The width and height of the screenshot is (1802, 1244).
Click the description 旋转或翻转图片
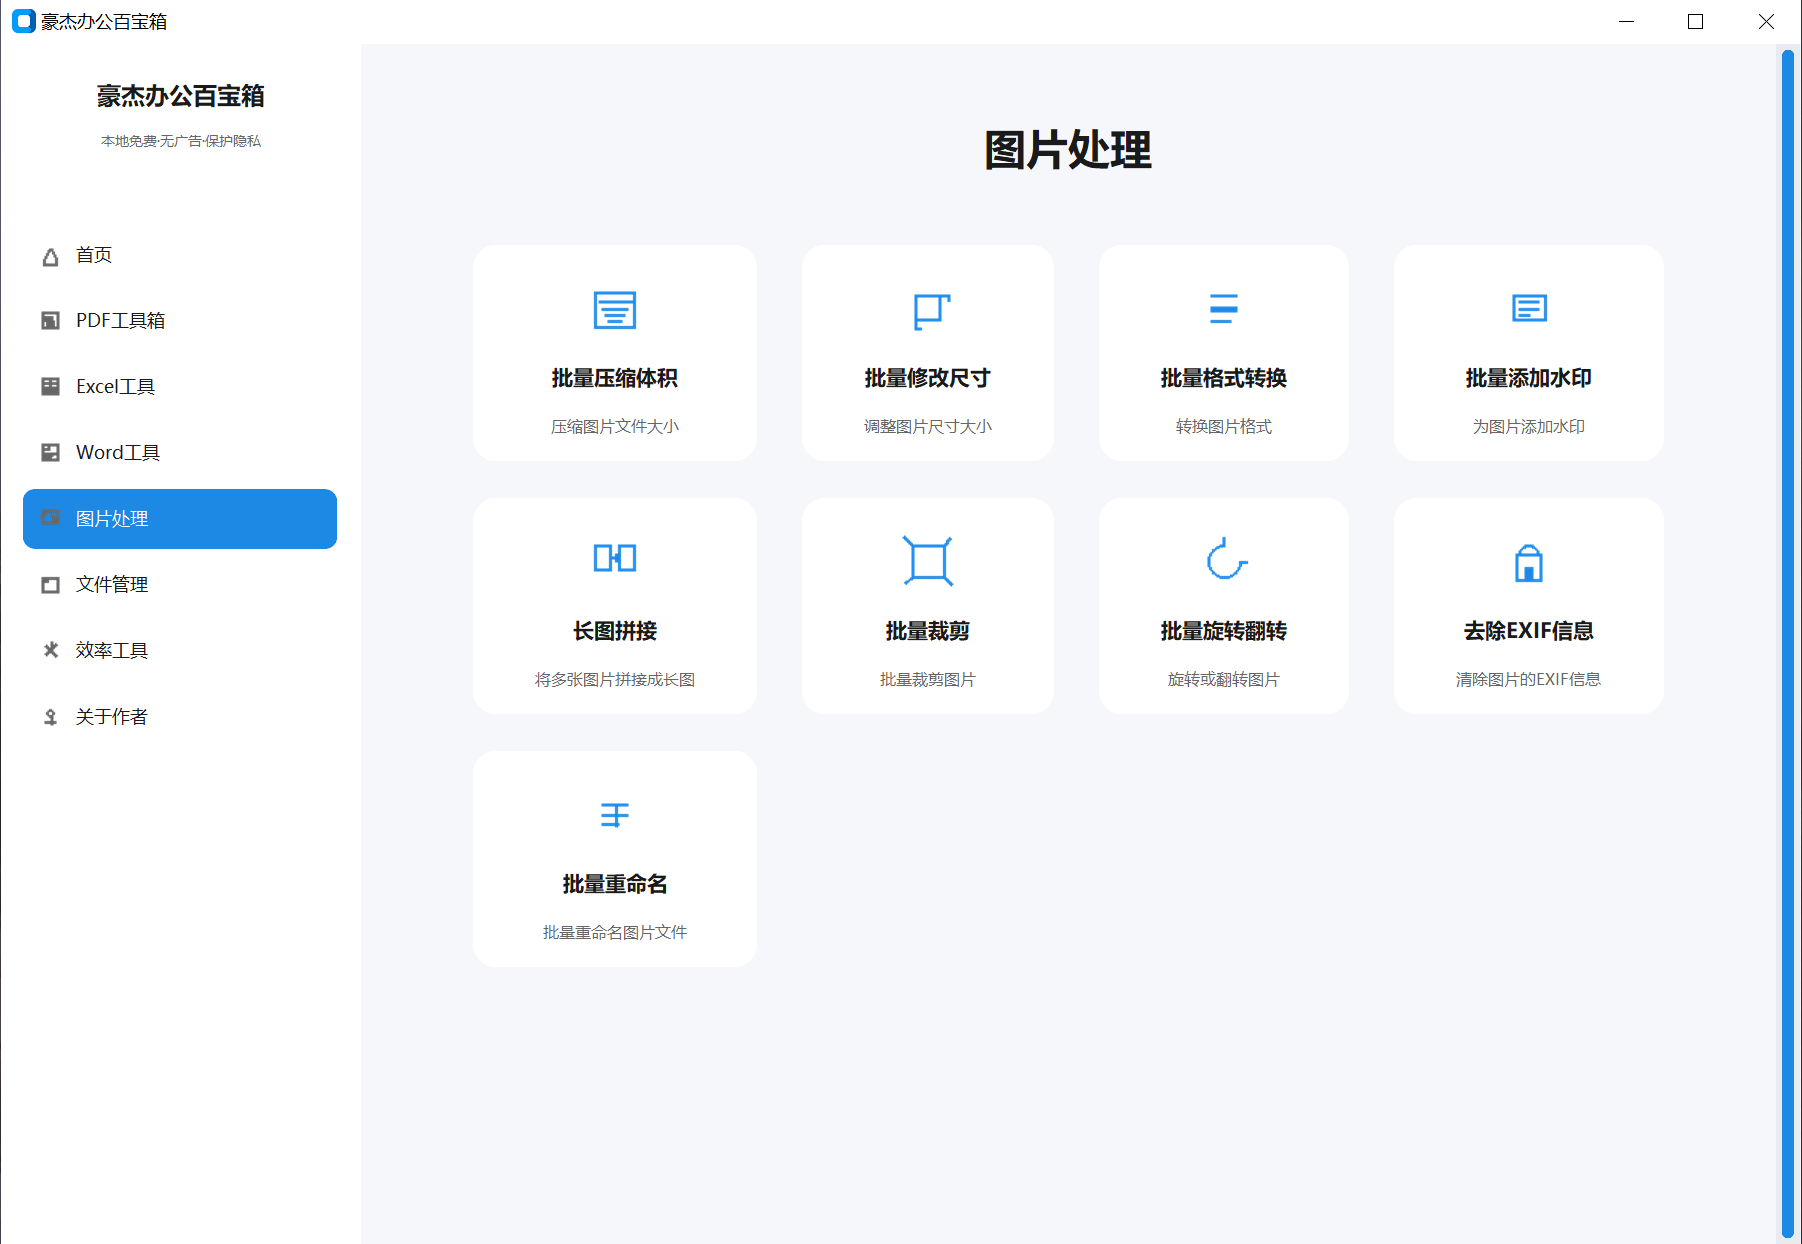click(1224, 680)
